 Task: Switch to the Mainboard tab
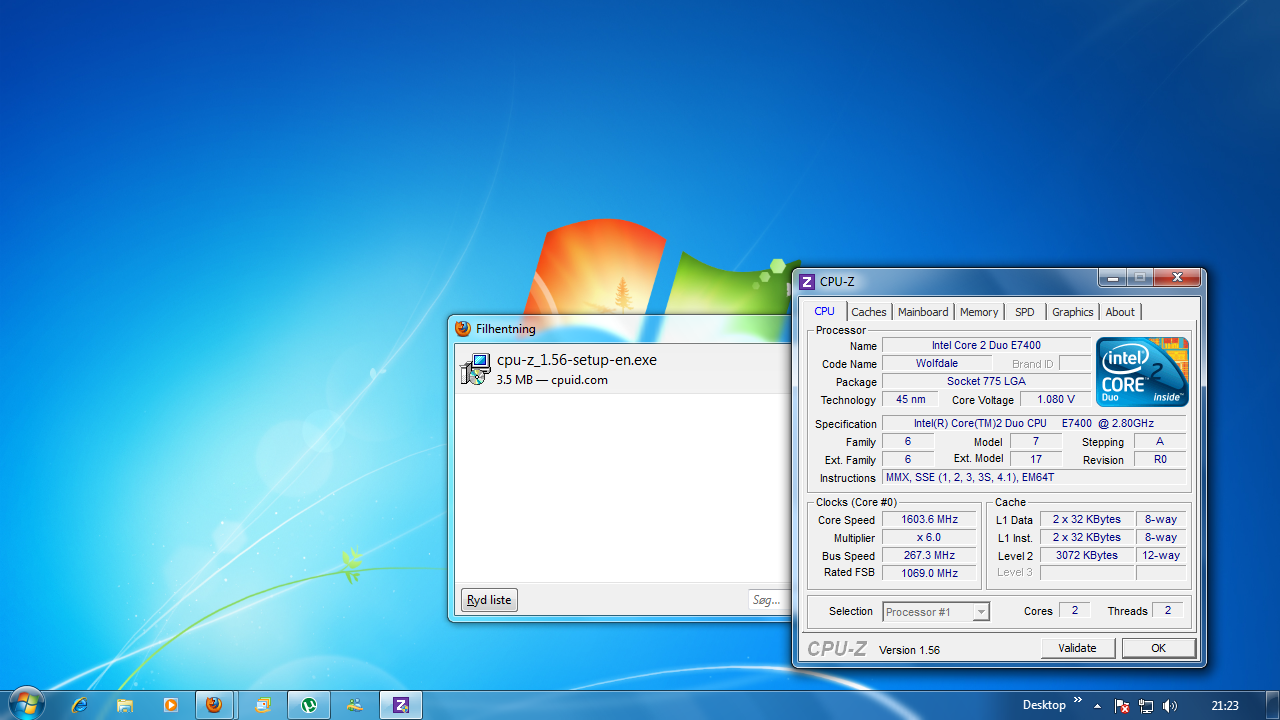(x=923, y=312)
